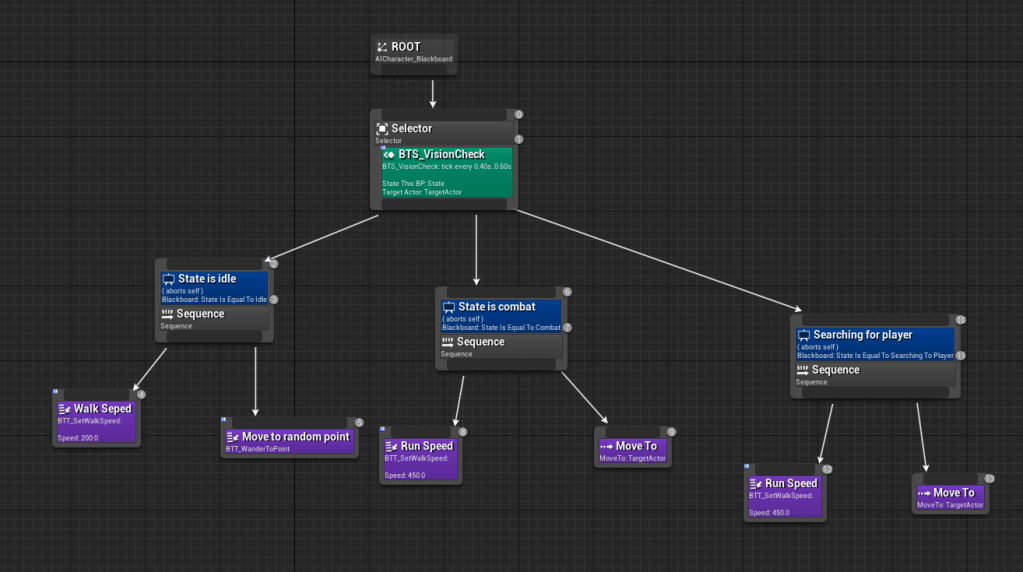Screen dimensions: 1023x572
Task: Click the ROOT node icon
Action: click(x=382, y=47)
